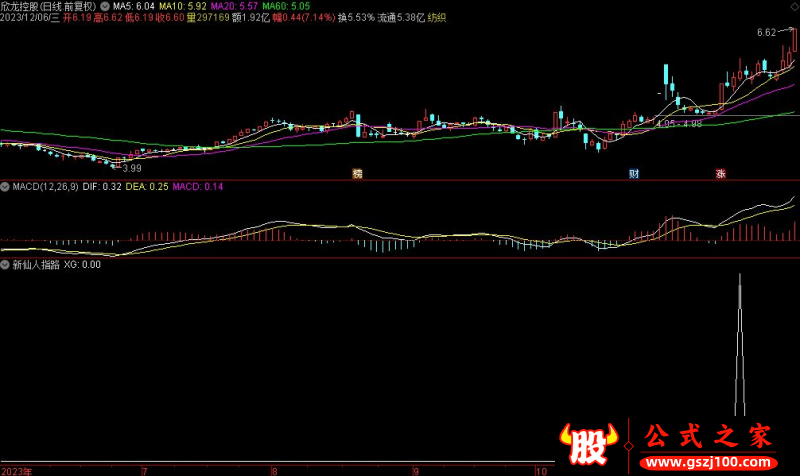The width and height of the screenshot is (800, 476).
Task: Click the magenta MACD: 0.14 value
Action: [197, 187]
